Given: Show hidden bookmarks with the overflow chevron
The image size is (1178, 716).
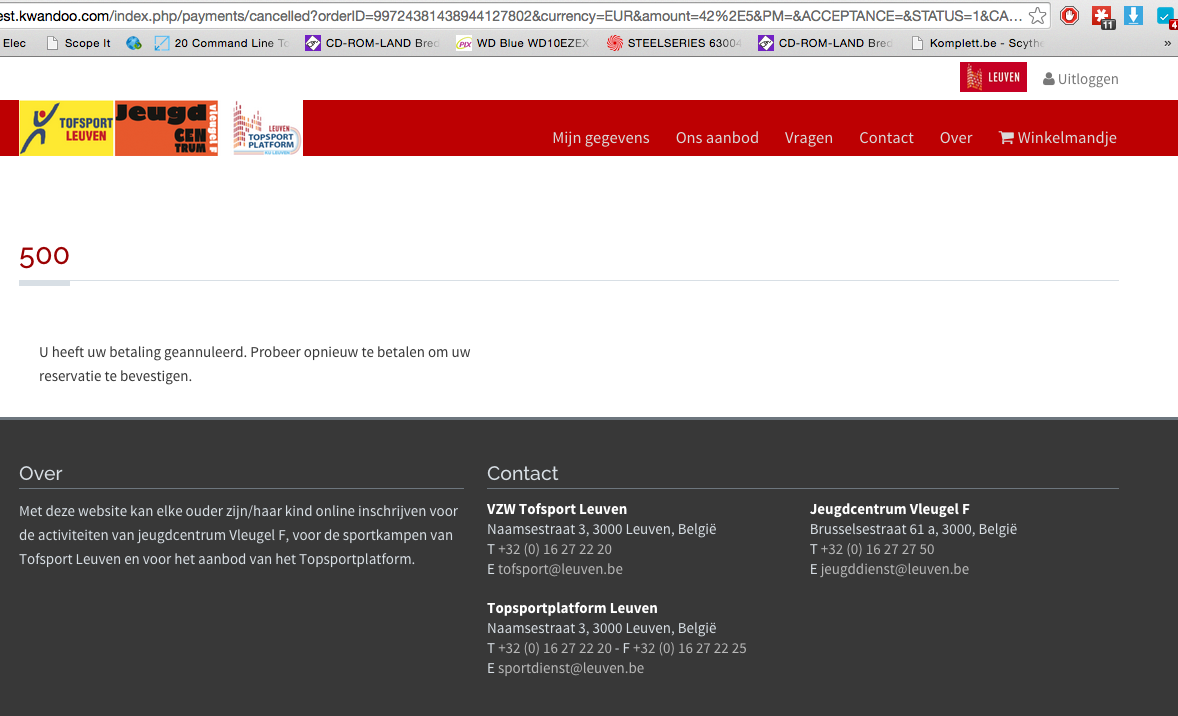Looking at the screenshot, I should click(1167, 43).
